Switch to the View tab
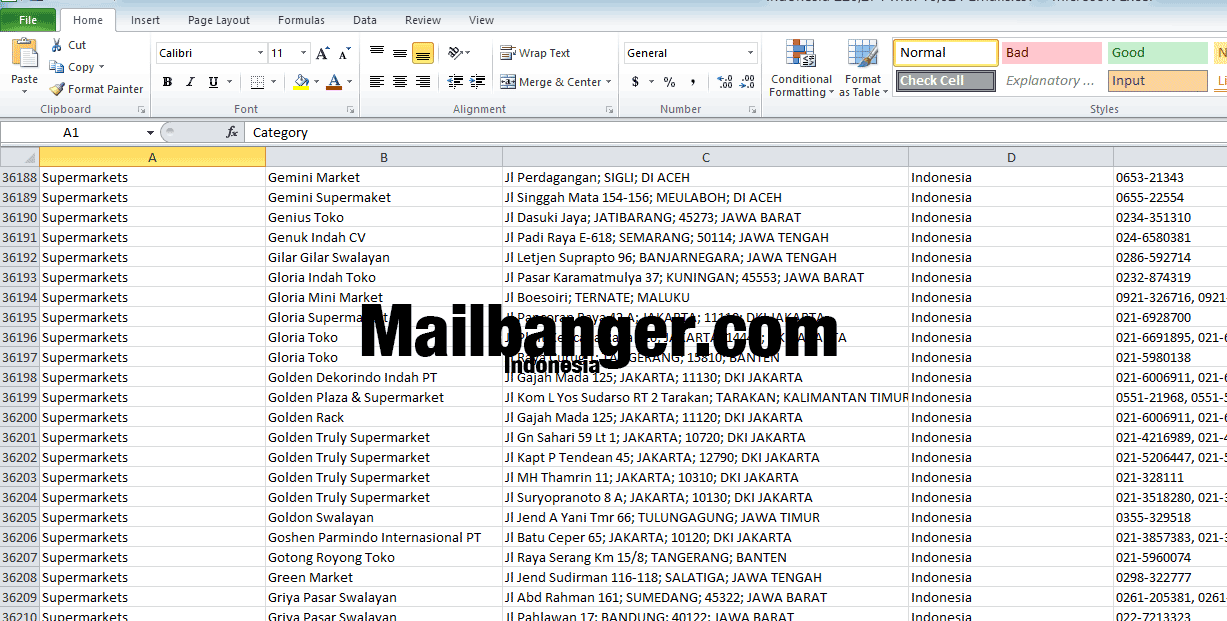 pos(481,20)
